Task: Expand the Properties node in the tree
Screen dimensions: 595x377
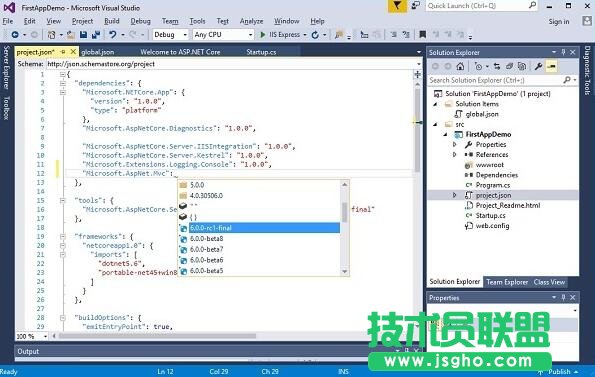Action: pos(455,145)
